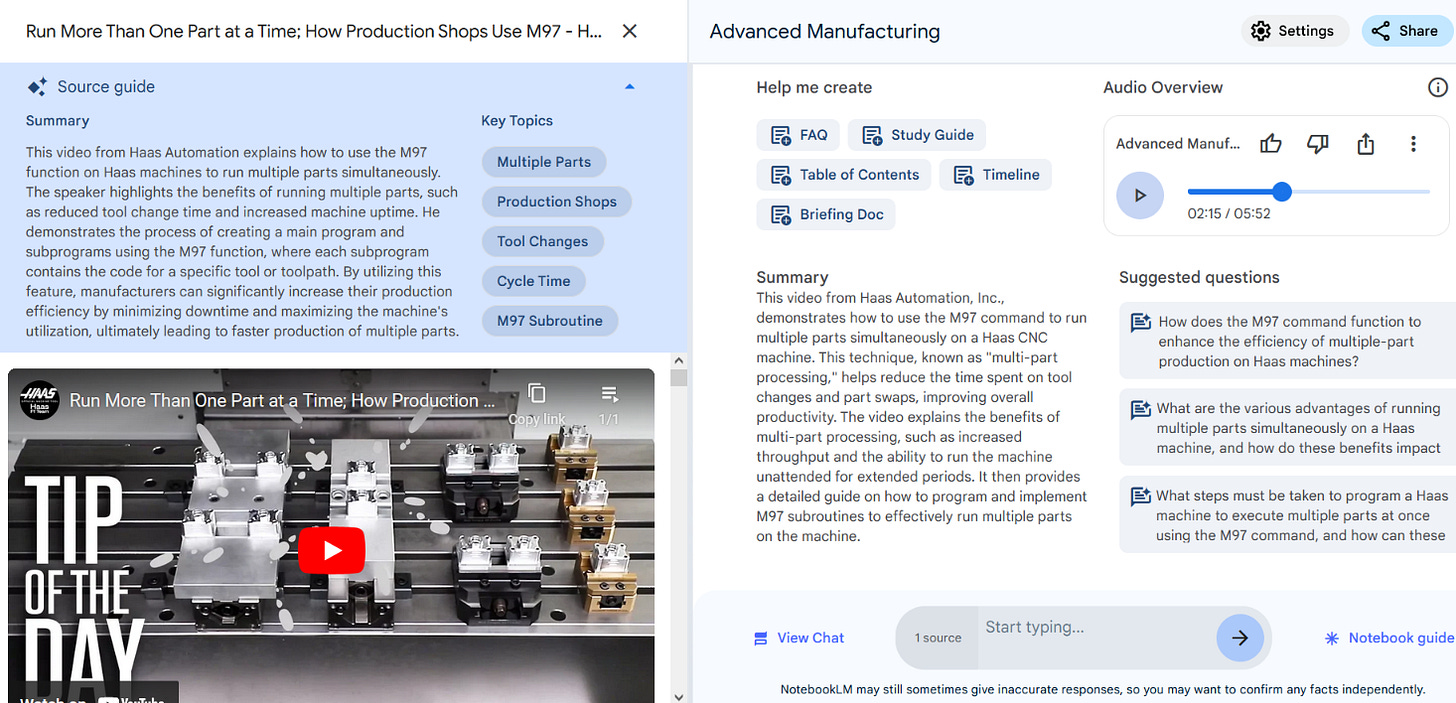Viewport: 1456px width, 703px height.
Task: Open audio overview more options menu
Action: pos(1413,144)
